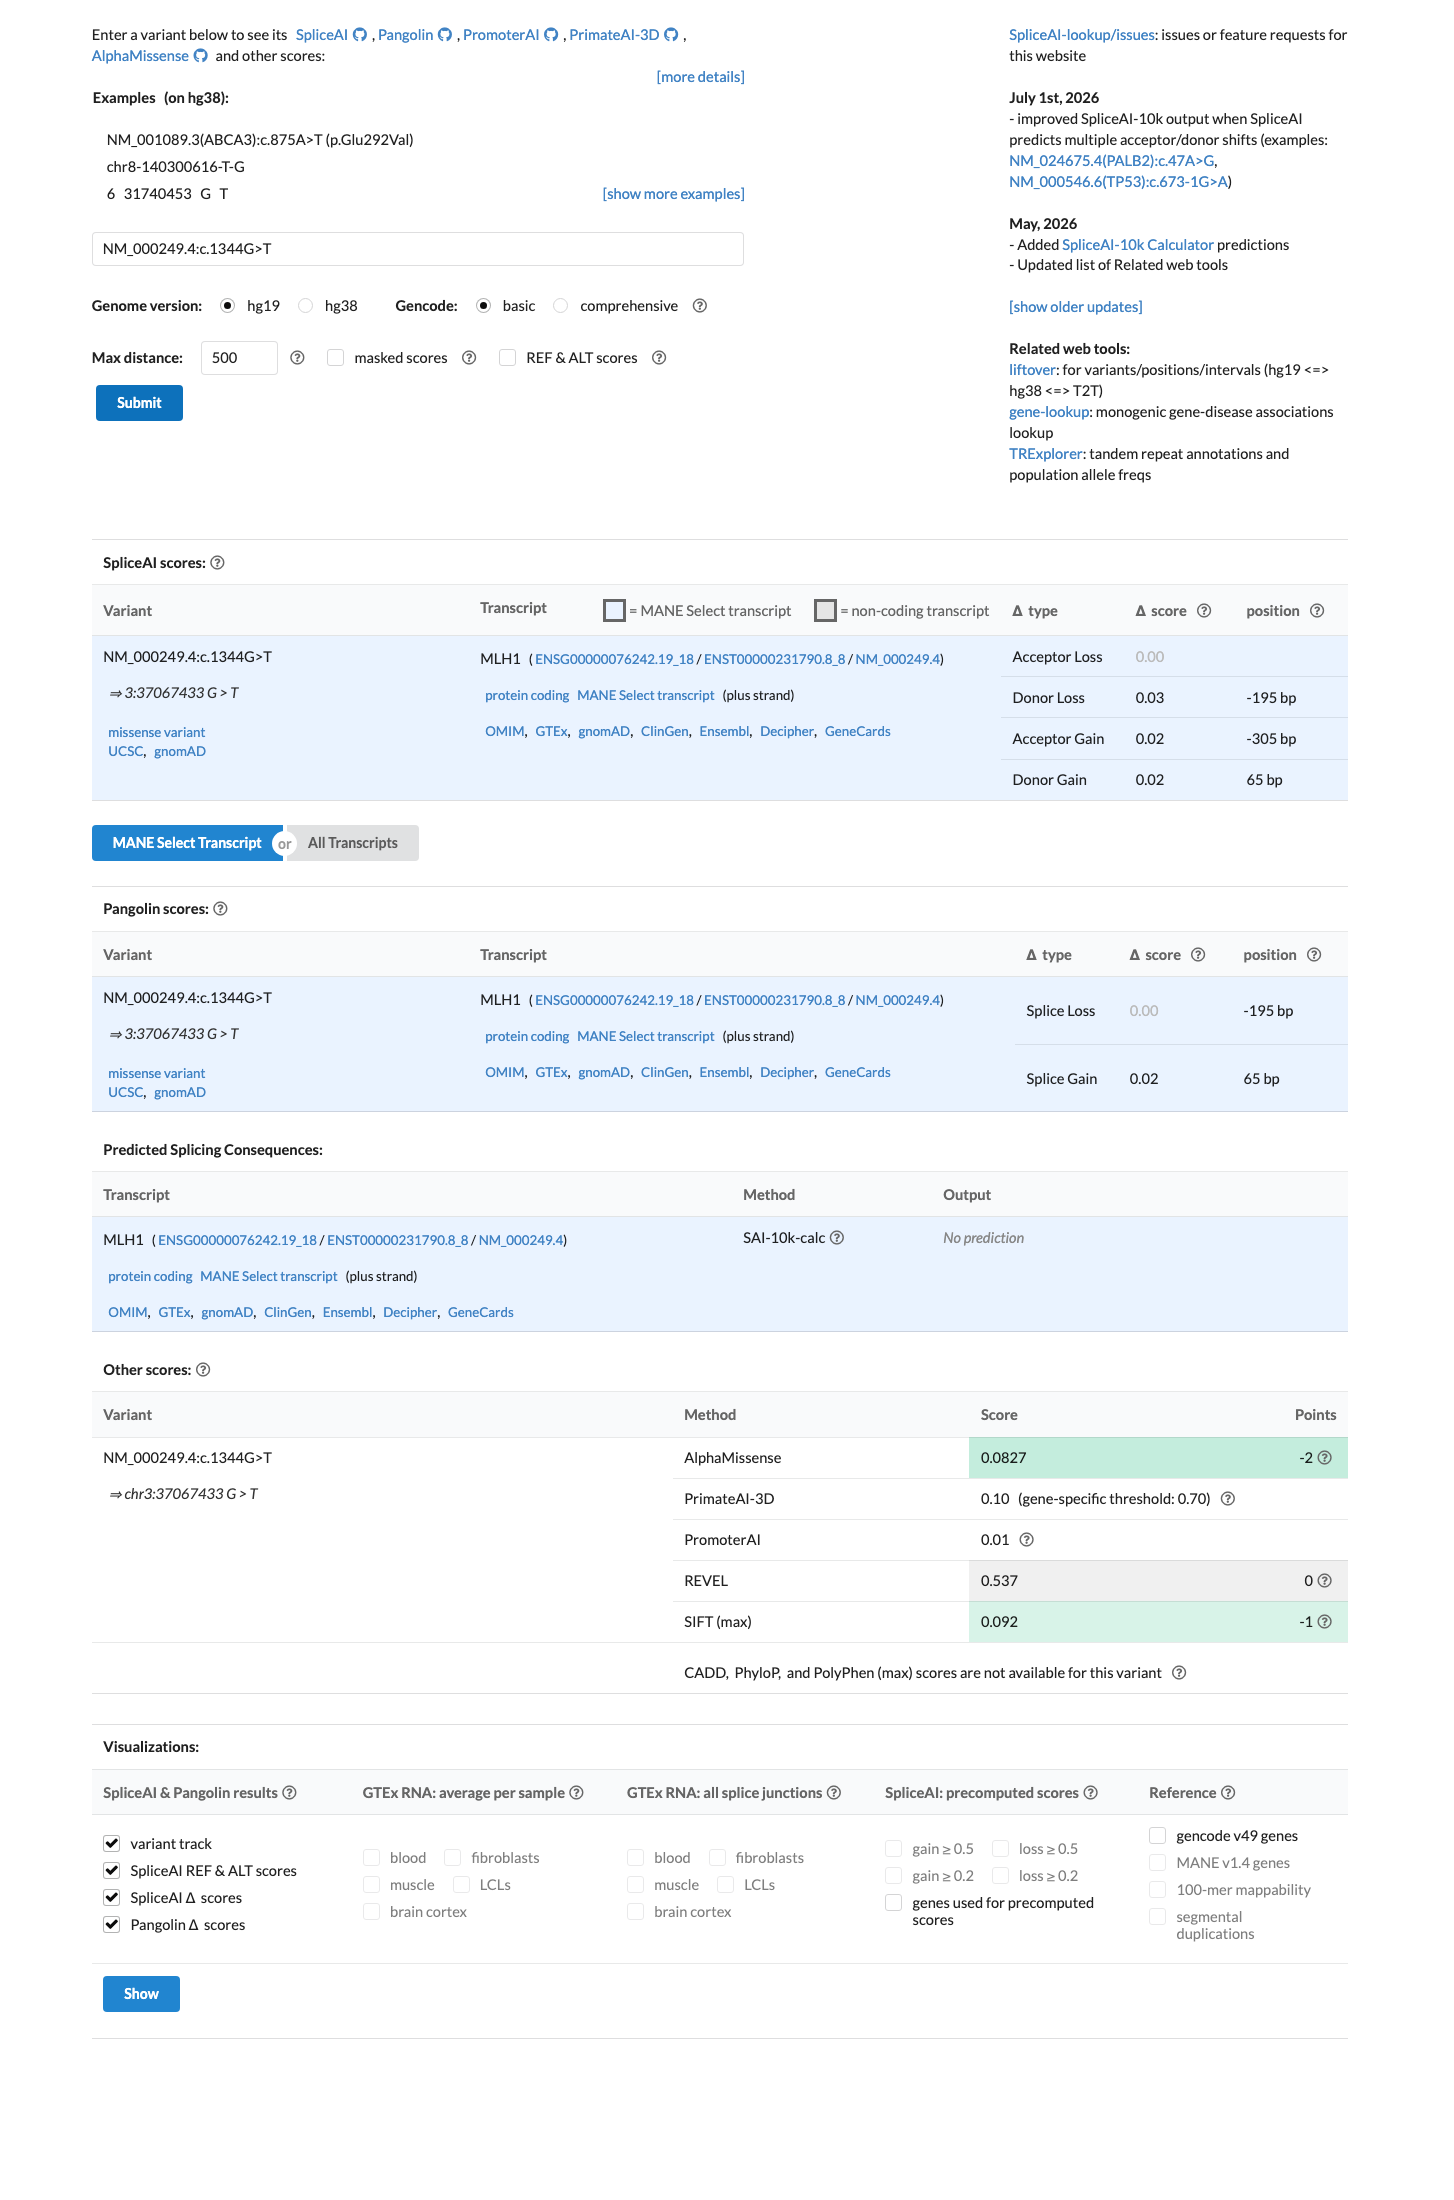Expand show more examples
This screenshot has height=2200, width=1454.
673,194
